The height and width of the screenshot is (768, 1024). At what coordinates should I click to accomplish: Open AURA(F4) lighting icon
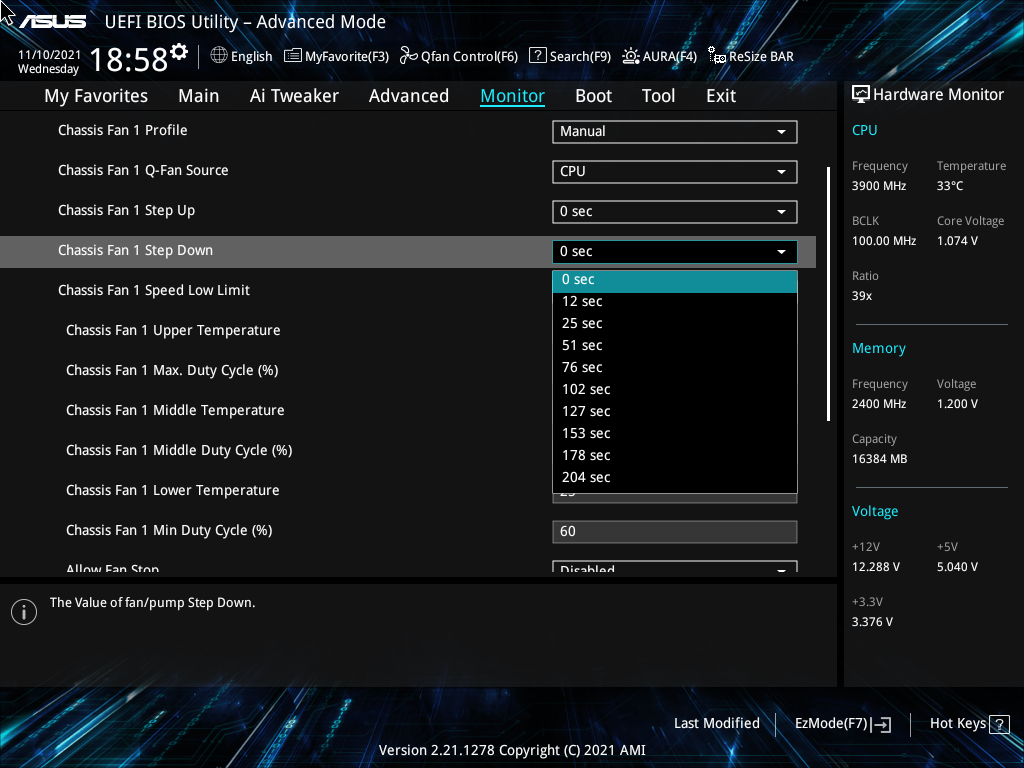click(630, 56)
